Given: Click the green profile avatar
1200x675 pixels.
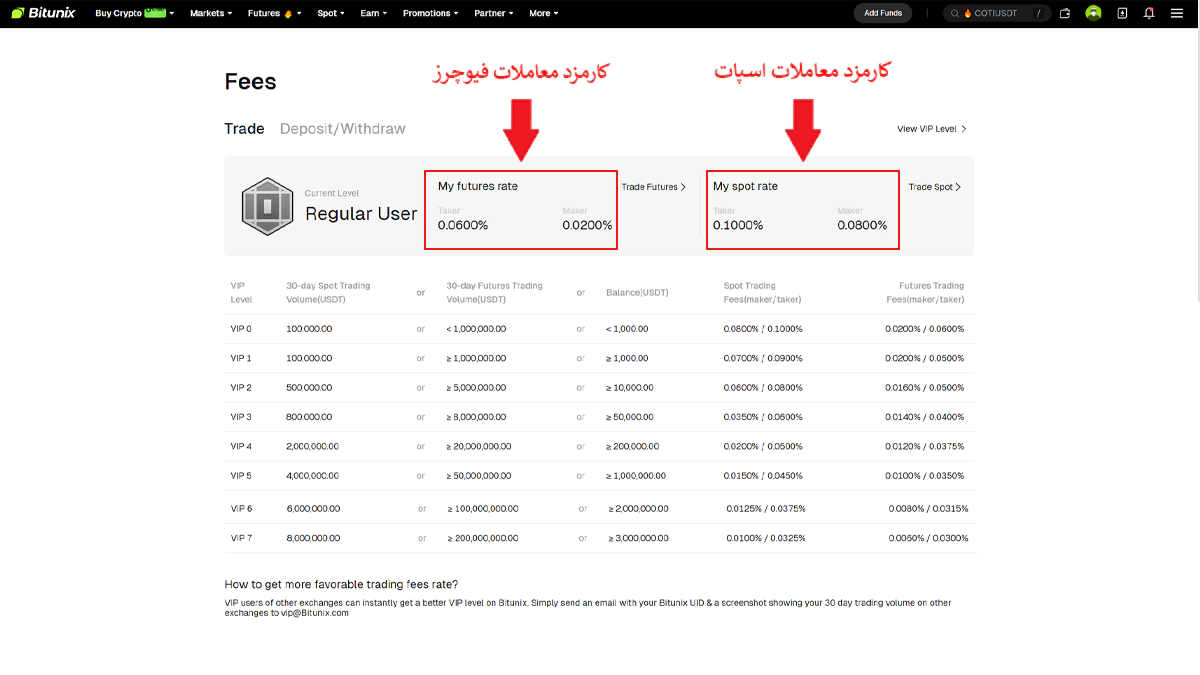Looking at the screenshot, I should (1093, 13).
